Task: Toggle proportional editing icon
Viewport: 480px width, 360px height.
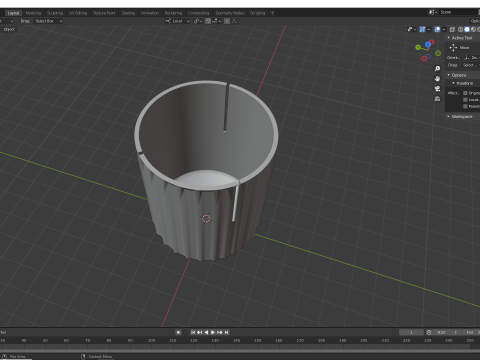Action: [227, 21]
